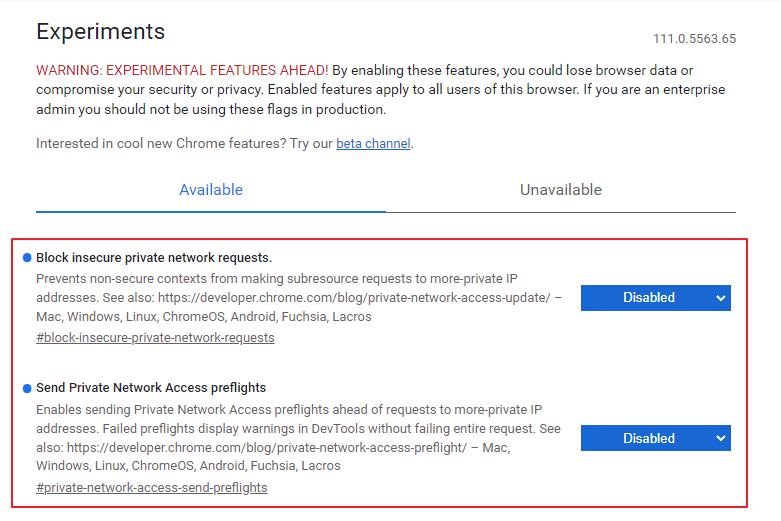Click the Experiments page heading

pyautogui.click(x=101, y=31)
